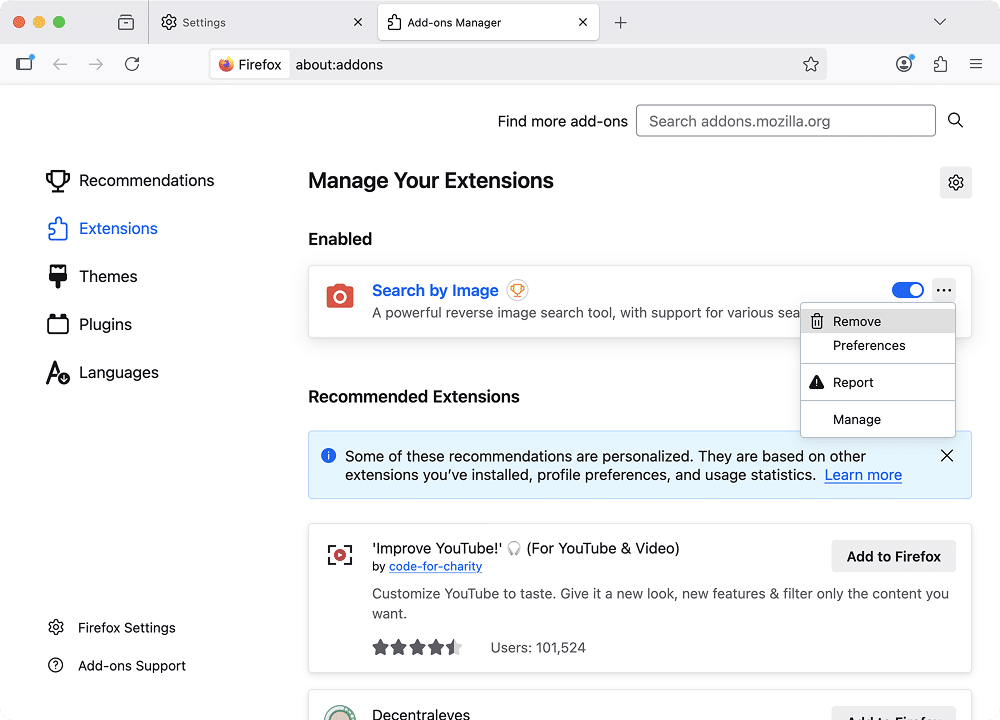The width and height of the screenshot is (1000, 720).
Task: Open the Firefox hamburger application menu
Action: 975,63
